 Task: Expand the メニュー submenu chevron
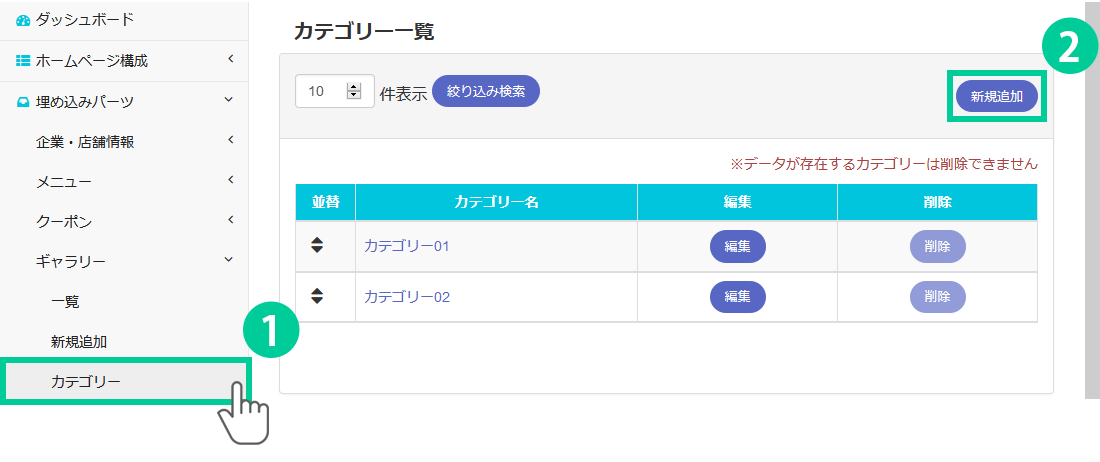click(230, 180)
